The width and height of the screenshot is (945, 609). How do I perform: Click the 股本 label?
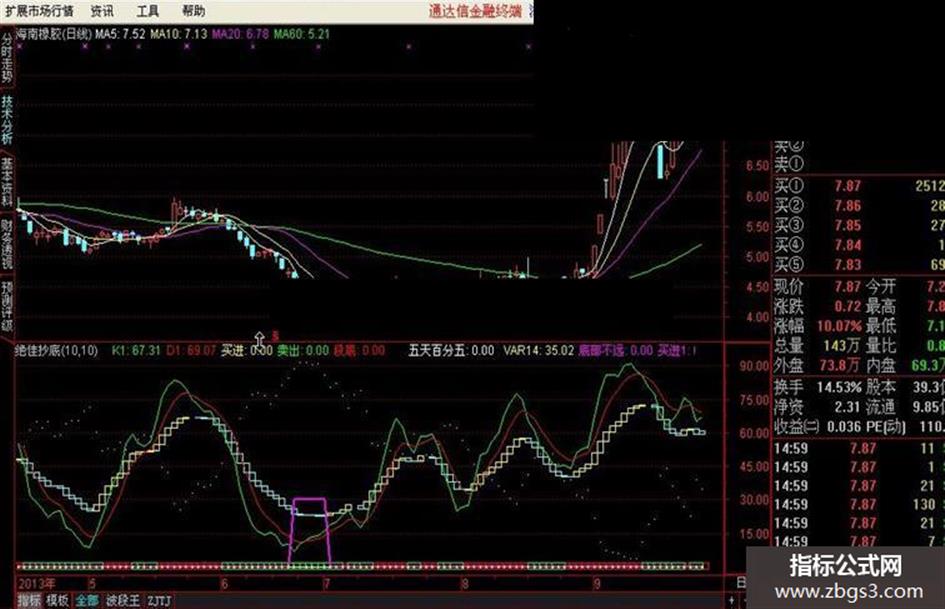881,387
